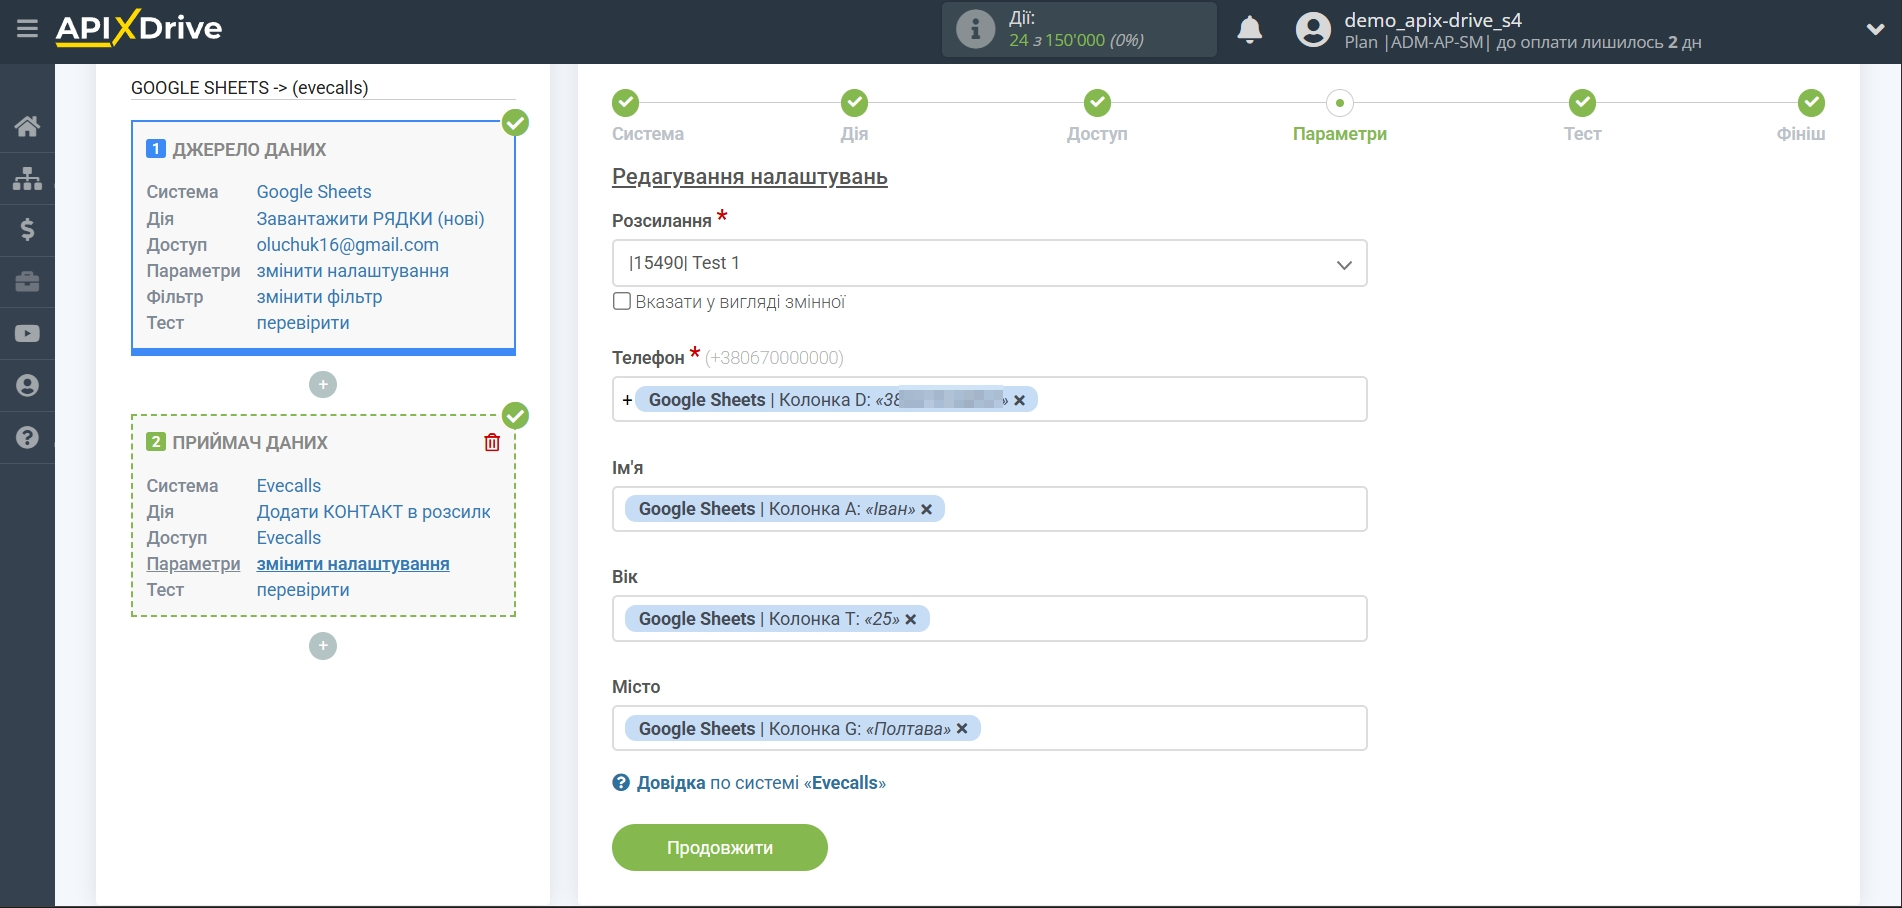Remove the Колонка G city tag
Image resolution: width=1902 pixels, height=908 pixels.
point(962,729)
